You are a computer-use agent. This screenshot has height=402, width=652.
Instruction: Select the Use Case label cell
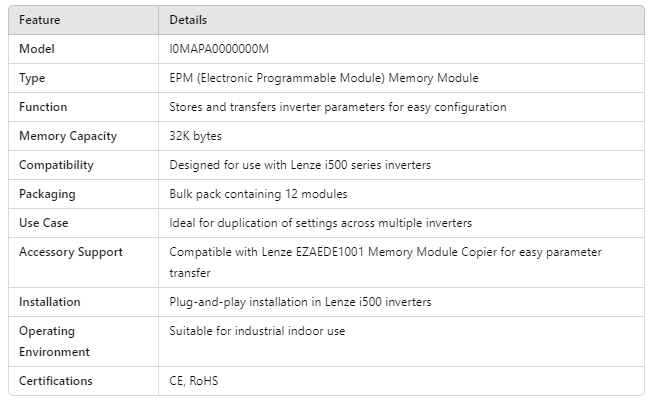tap(44, 223)
